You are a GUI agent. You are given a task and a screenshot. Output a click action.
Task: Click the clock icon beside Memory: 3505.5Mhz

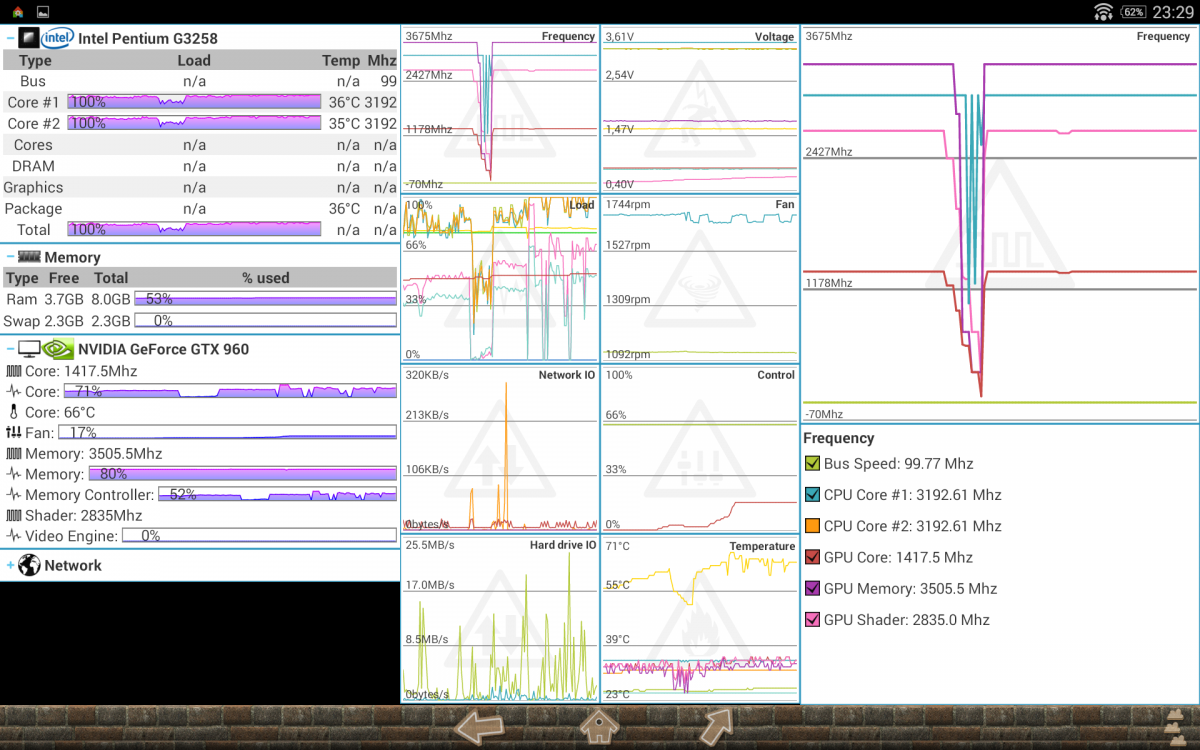pyautogui.click(x=13, y=453)
